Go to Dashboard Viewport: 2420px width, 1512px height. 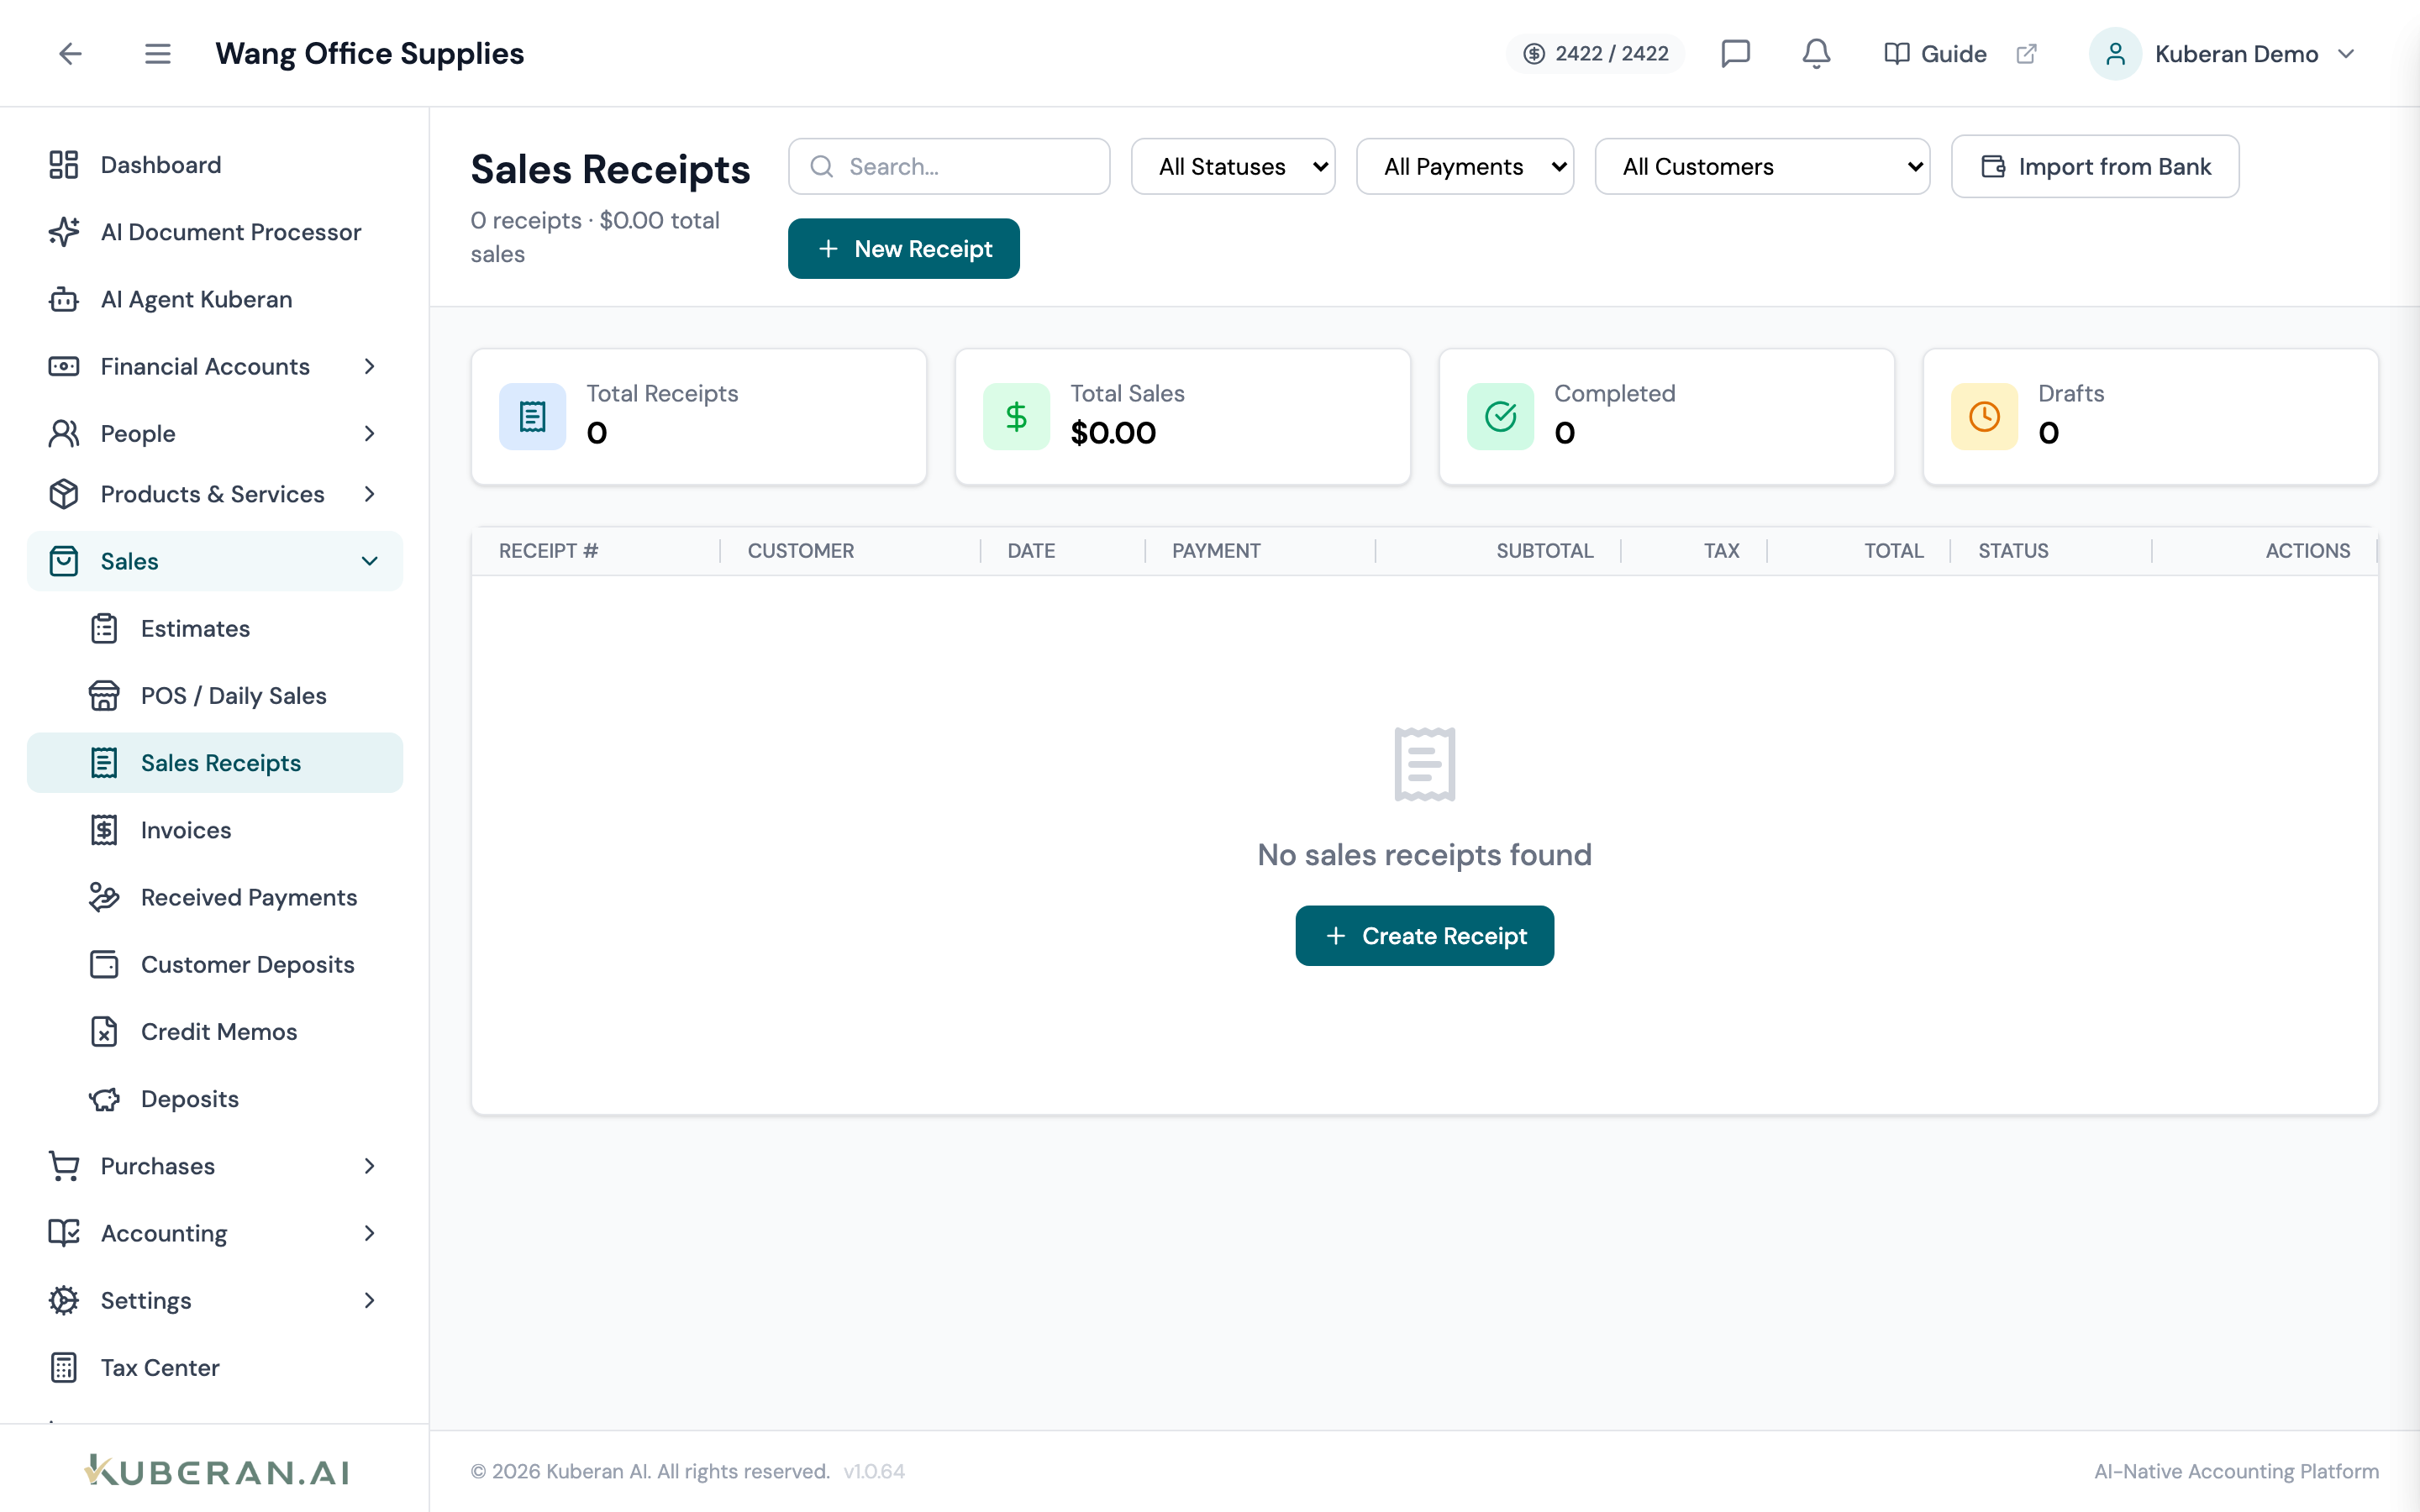pos(215,165)
